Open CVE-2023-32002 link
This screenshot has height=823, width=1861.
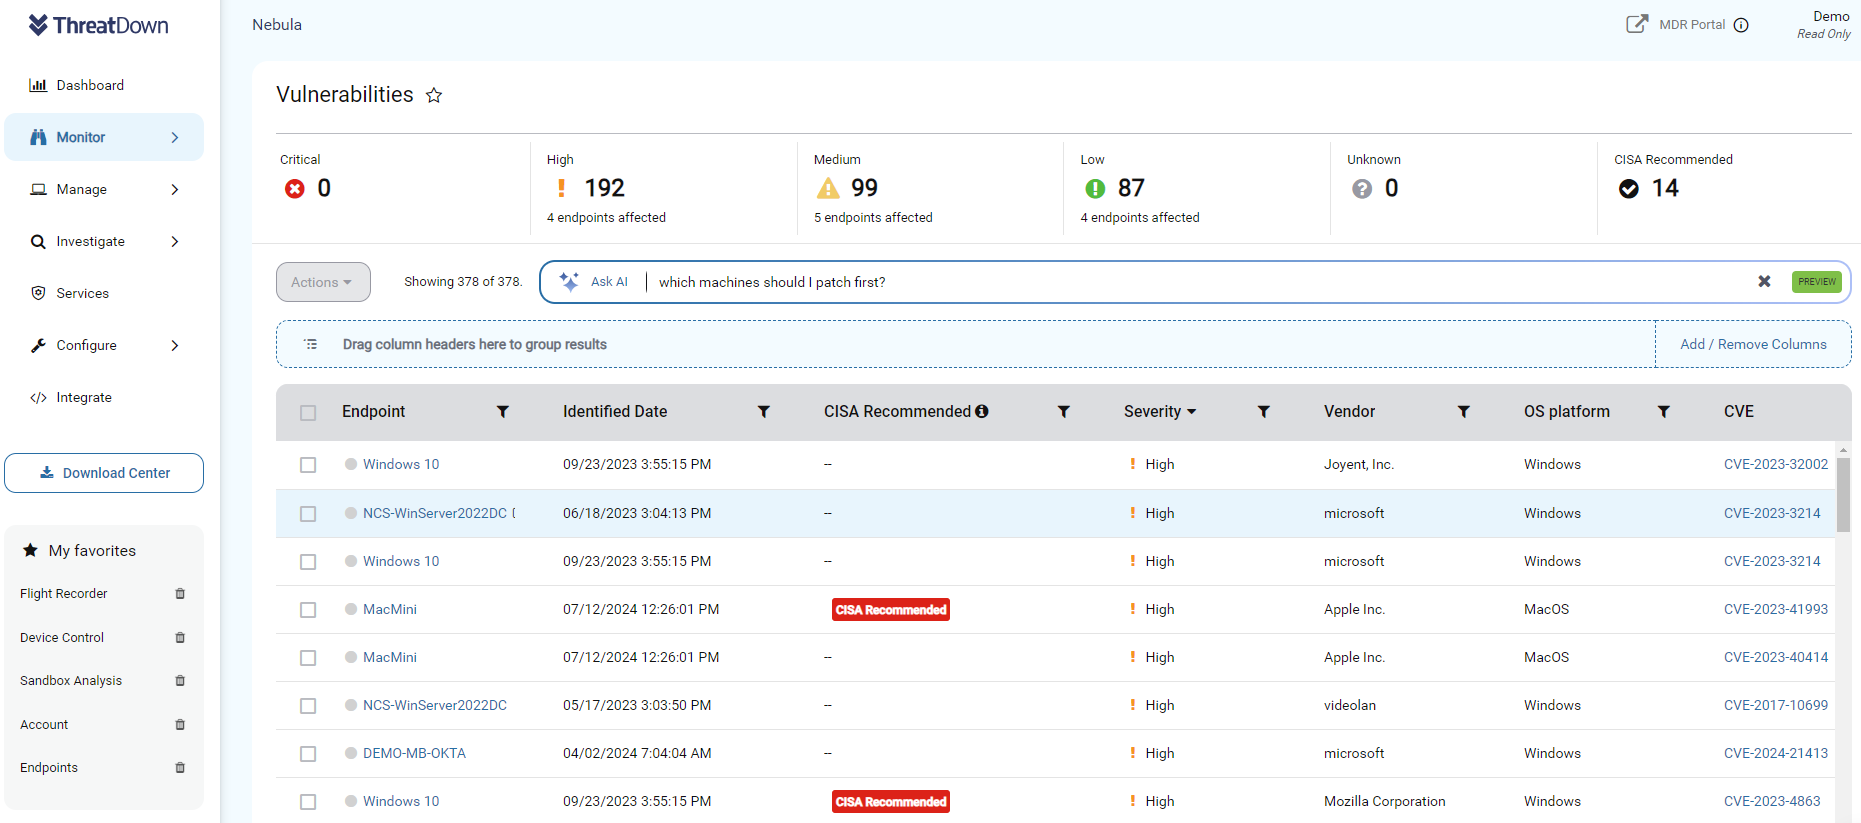(x=1775, y=464)
